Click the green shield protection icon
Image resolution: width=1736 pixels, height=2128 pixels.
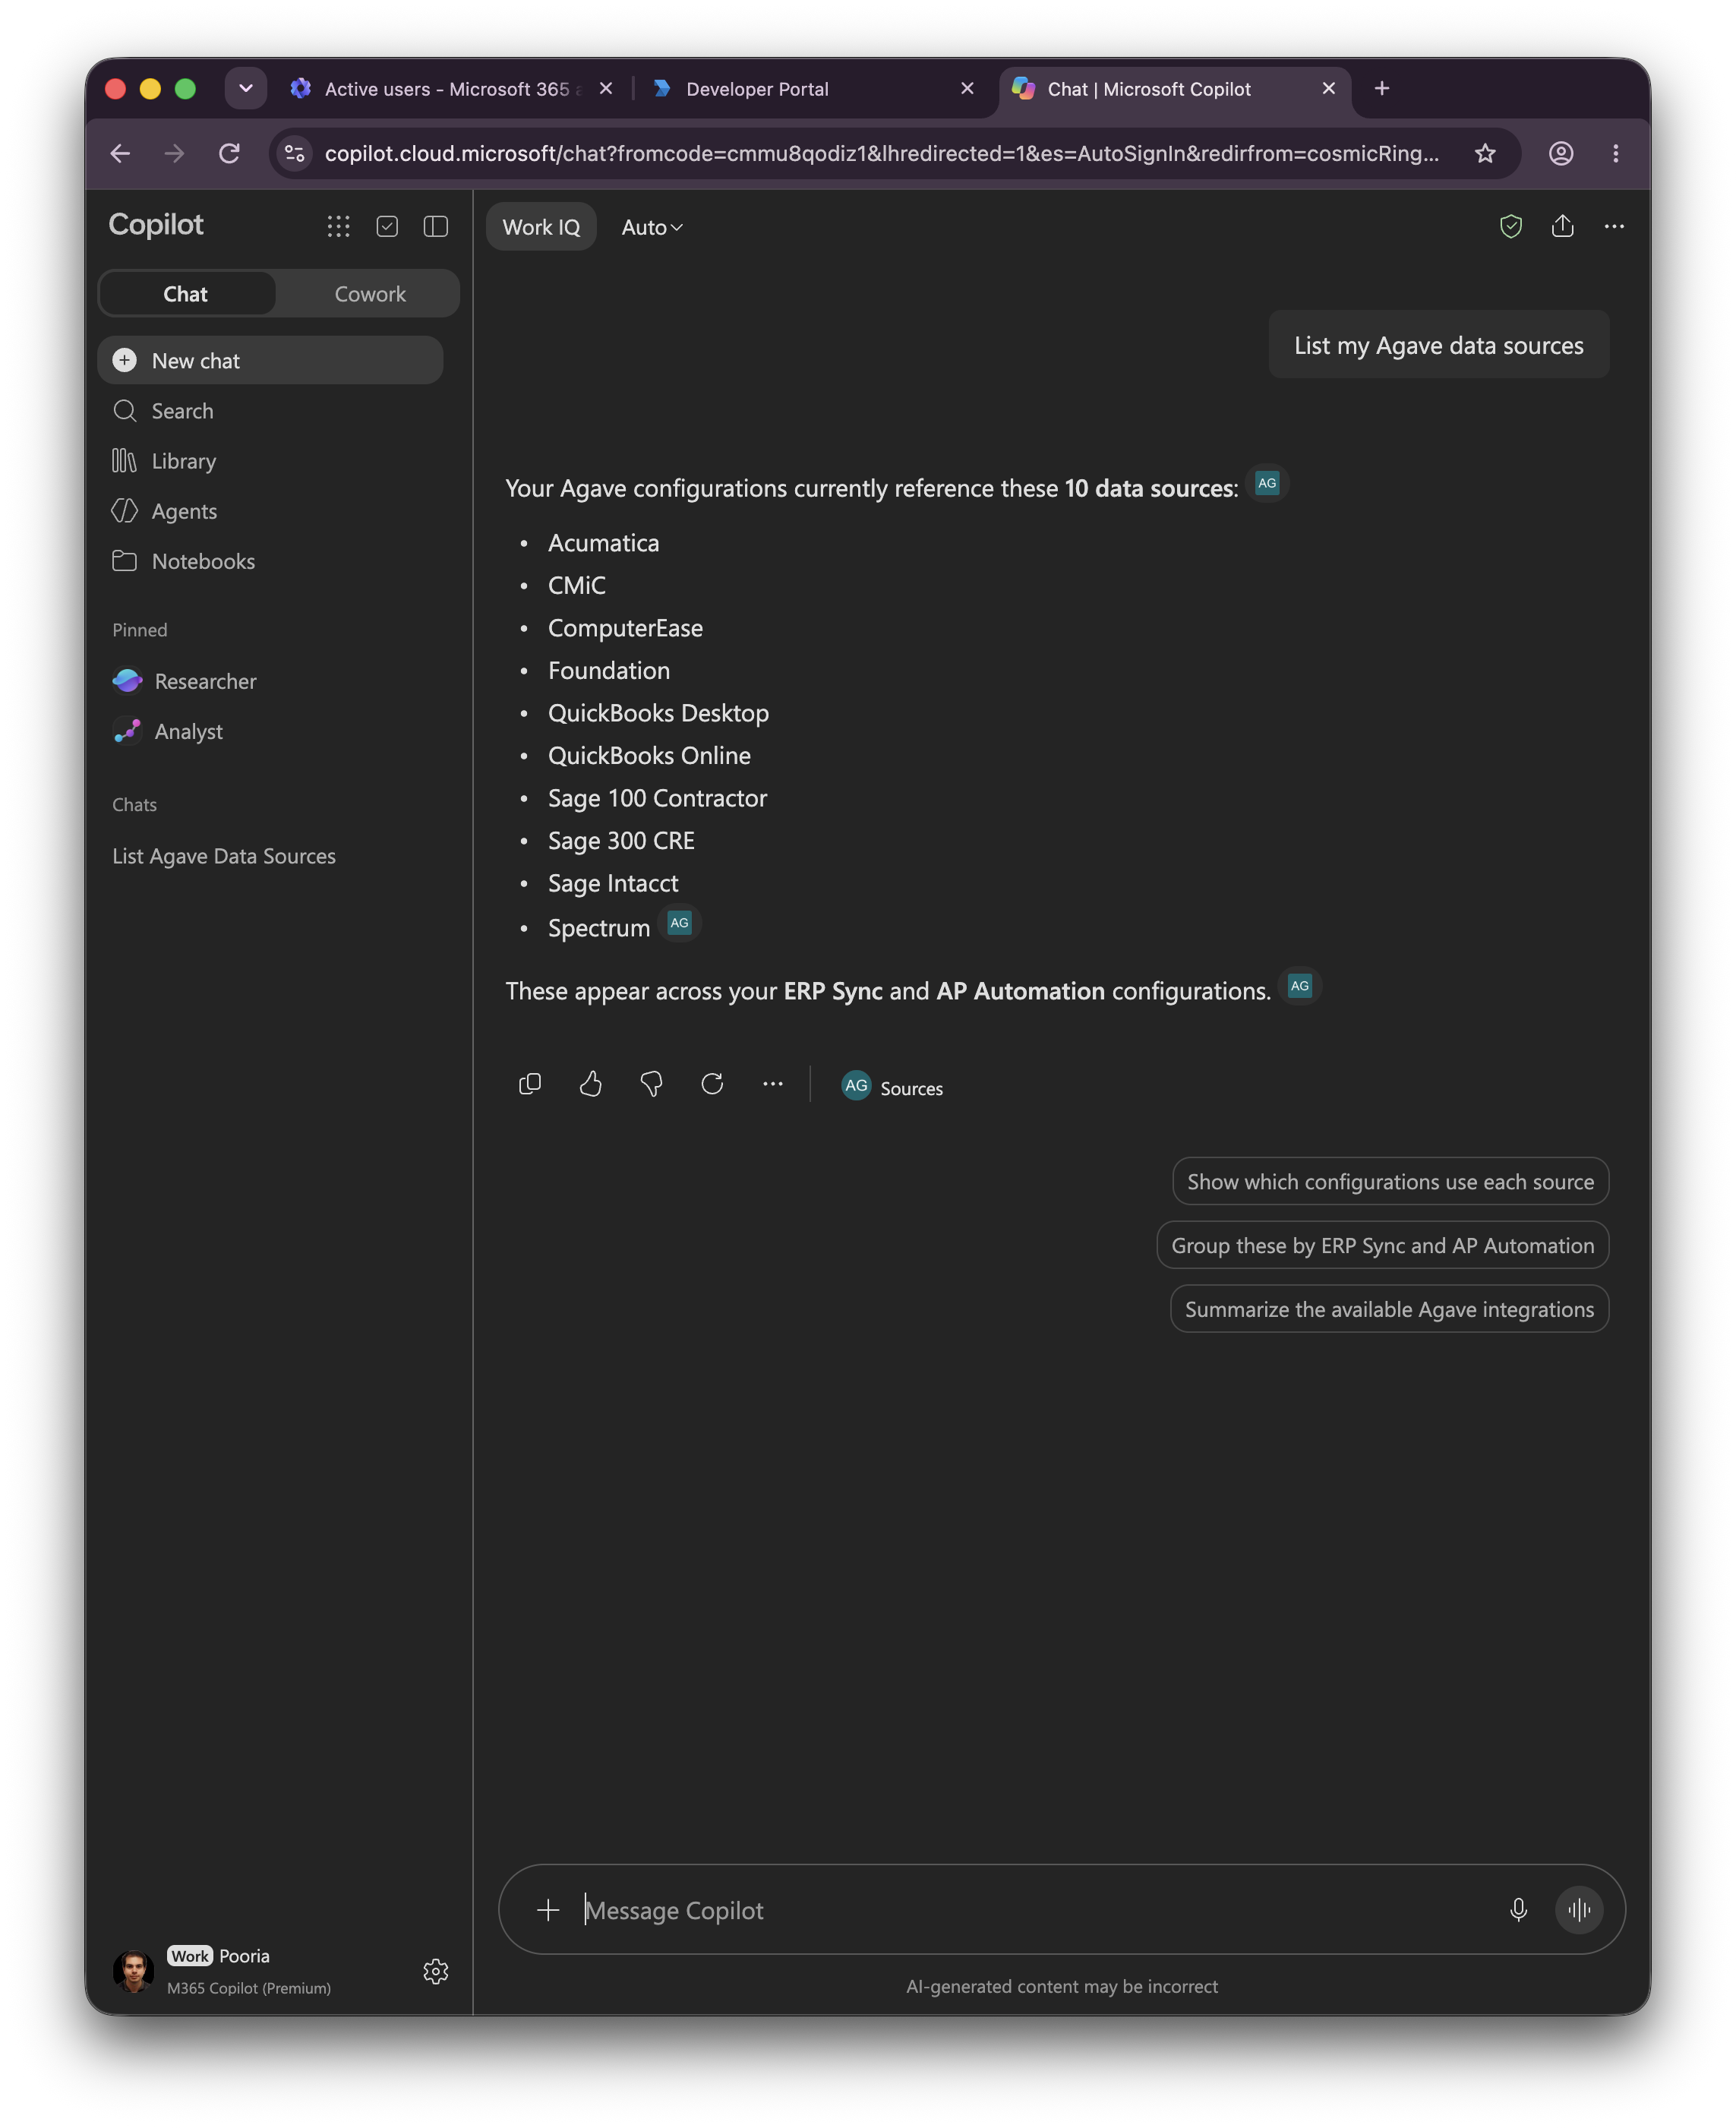1510,226
